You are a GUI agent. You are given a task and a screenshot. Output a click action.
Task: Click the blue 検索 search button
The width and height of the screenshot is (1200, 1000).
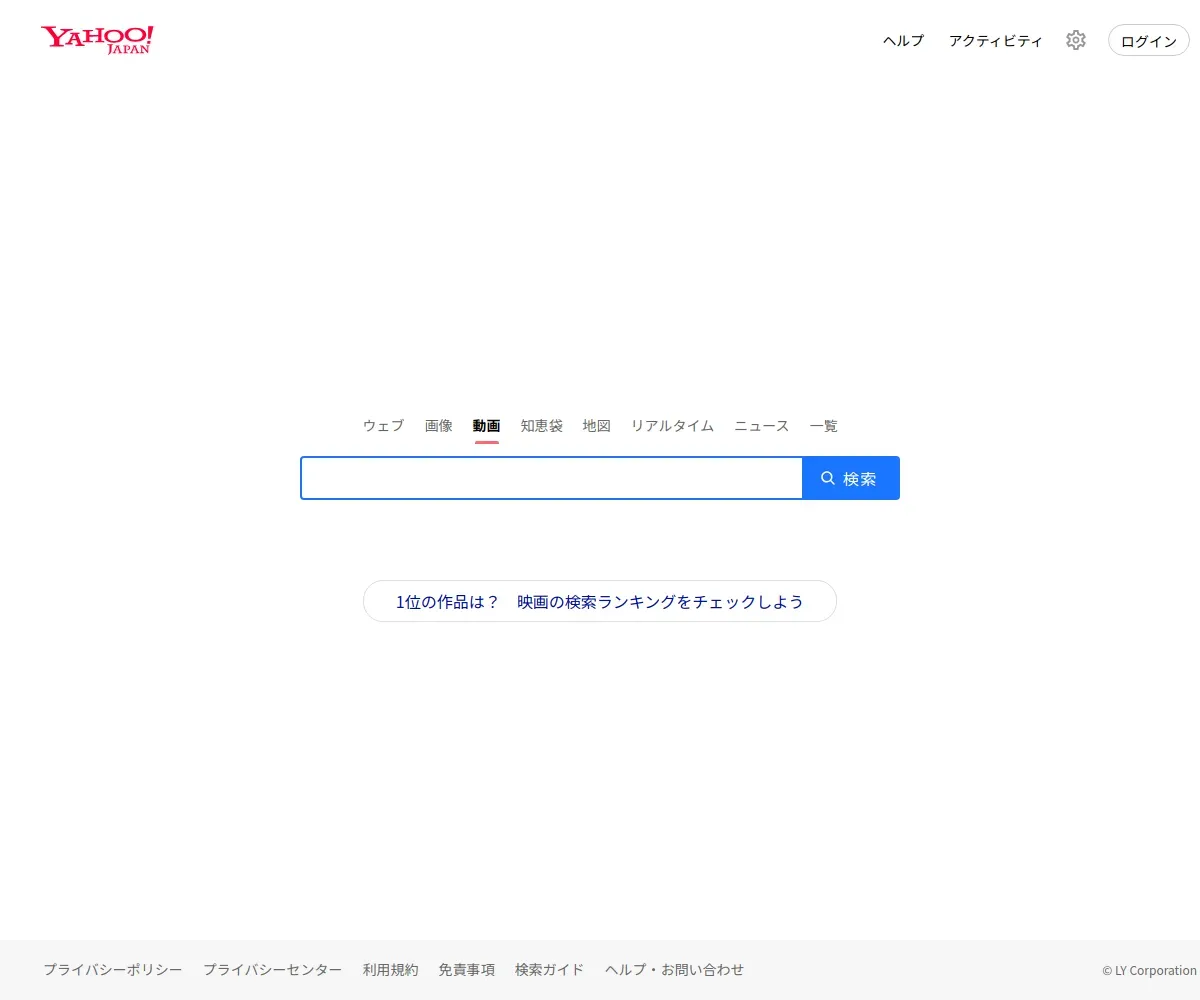(x=851, y=478)
